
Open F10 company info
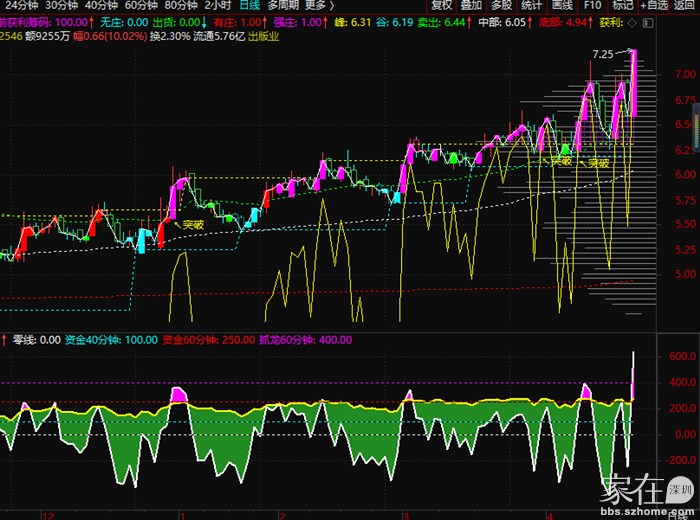coord(593,5)
